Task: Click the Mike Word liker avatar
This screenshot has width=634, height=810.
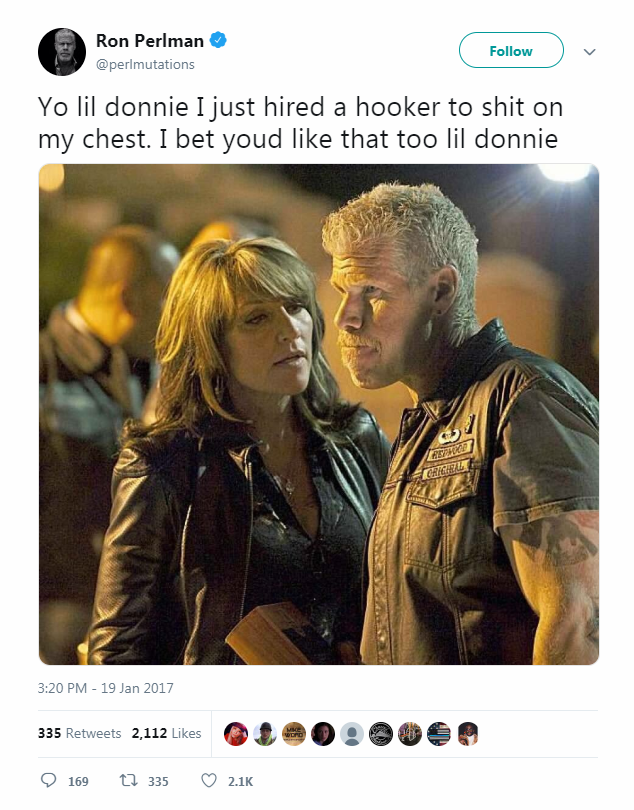Action: click(293, 734)
